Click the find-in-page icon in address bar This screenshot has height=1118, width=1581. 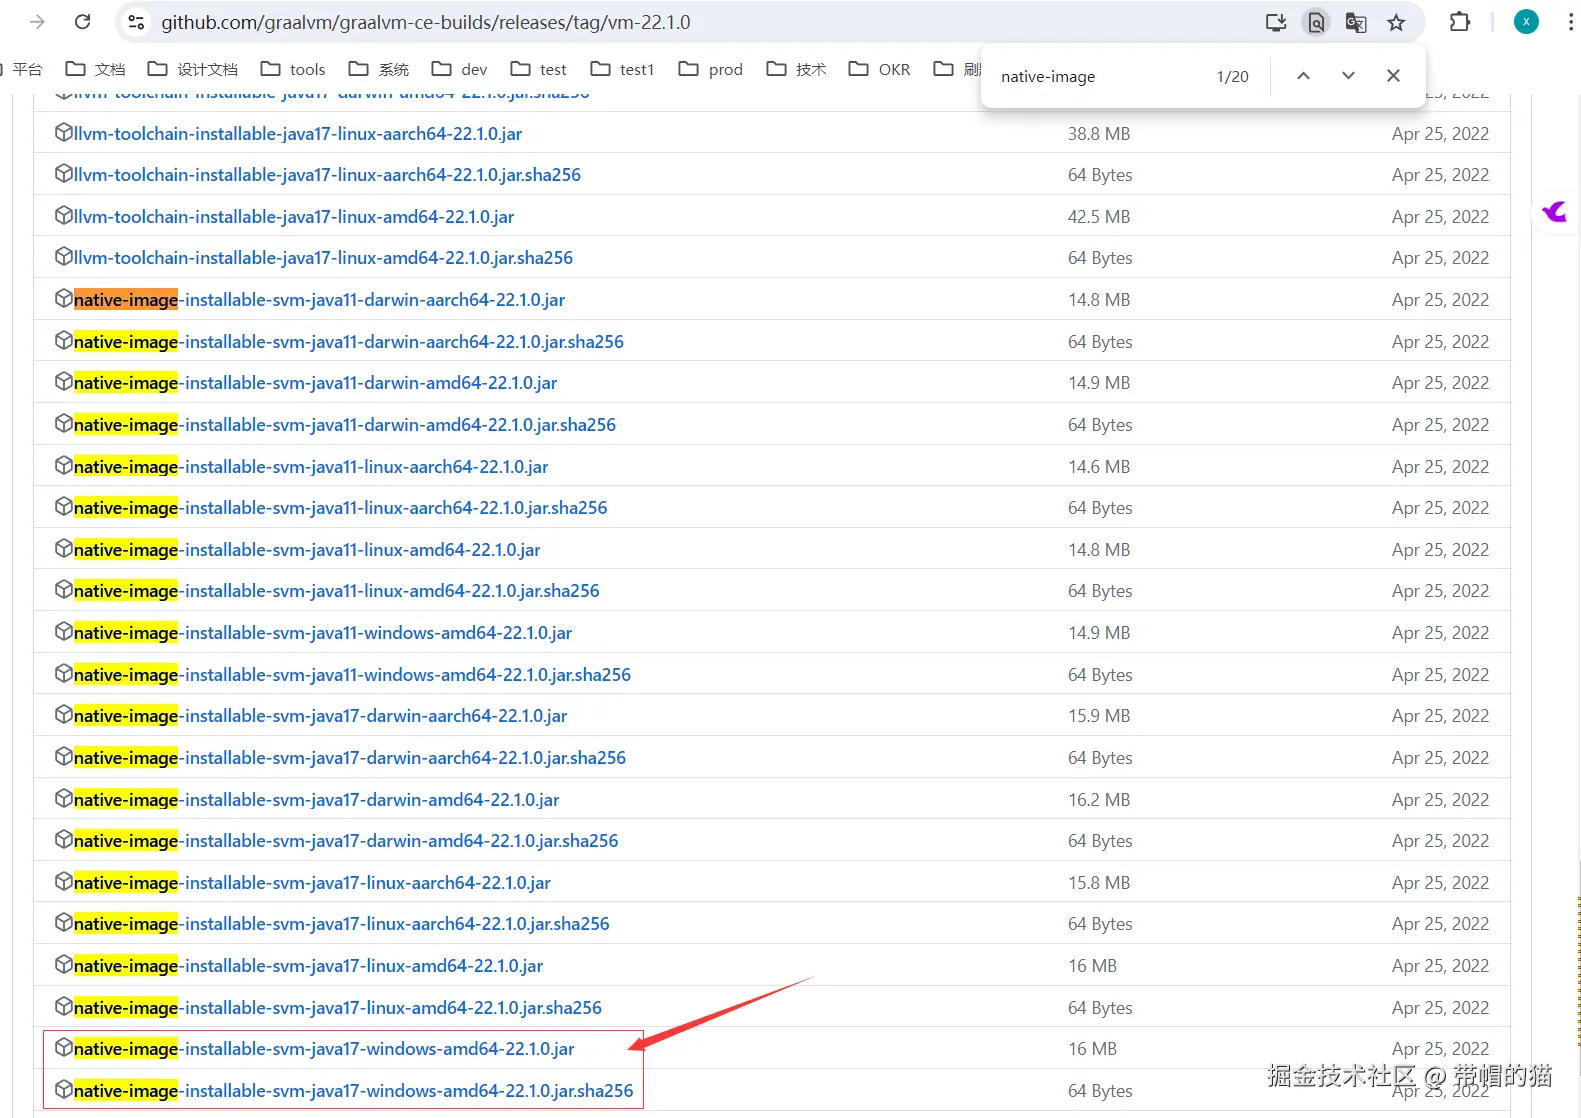(x=1316, y=22)
